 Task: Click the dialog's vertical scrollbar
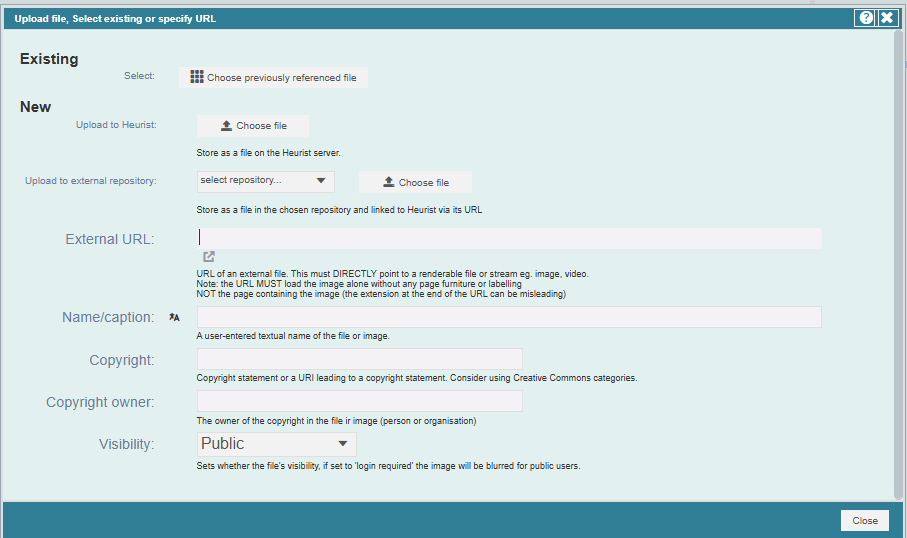pyautogui.click(x=898, y=263)
